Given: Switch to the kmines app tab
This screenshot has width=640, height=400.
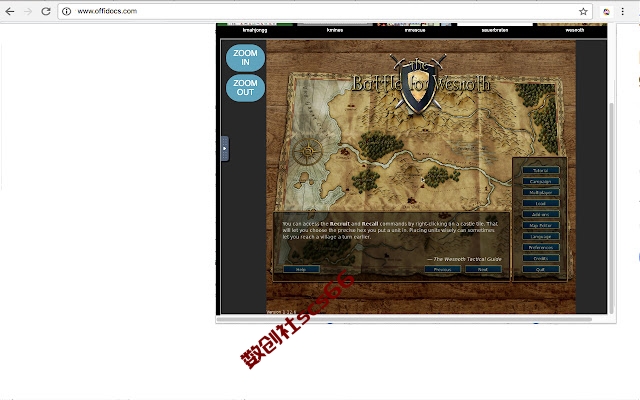Looking at the screenshot, I should [x=335, y=30].
